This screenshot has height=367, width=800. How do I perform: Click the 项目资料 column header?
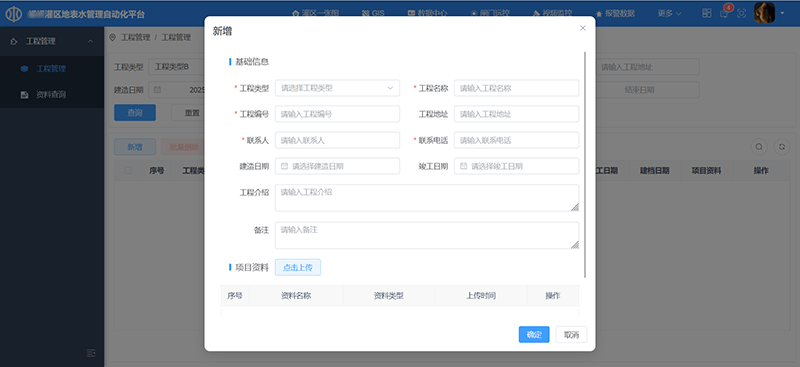tap(707, 170)
